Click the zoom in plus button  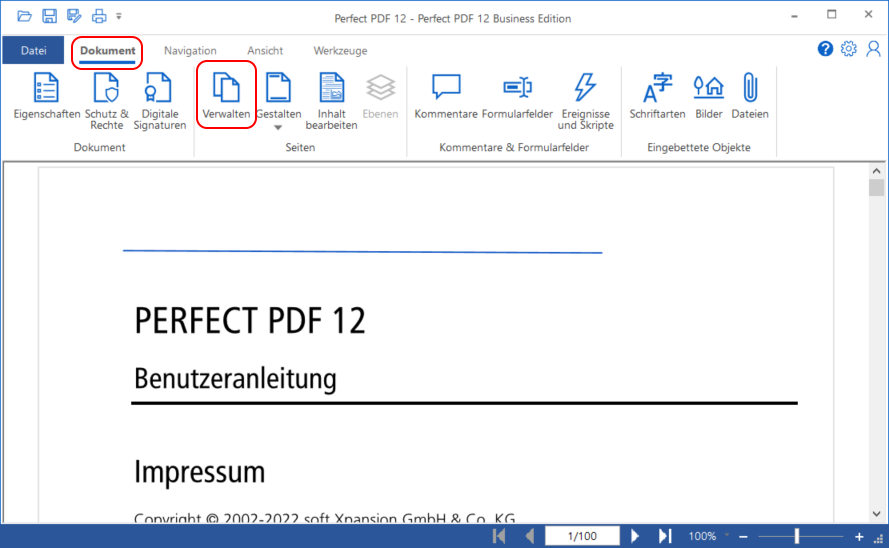tap(859, 536)
